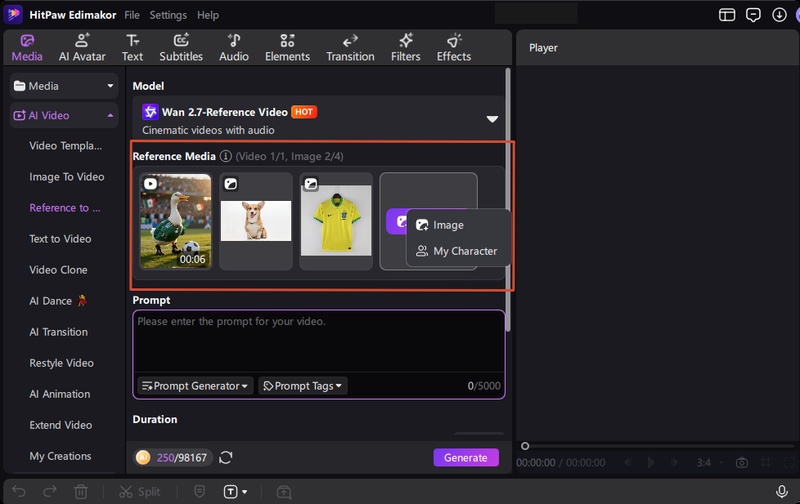The image size is (800, 504).
Task: Open AI Dance in sidebar
Action: [58, 301]
